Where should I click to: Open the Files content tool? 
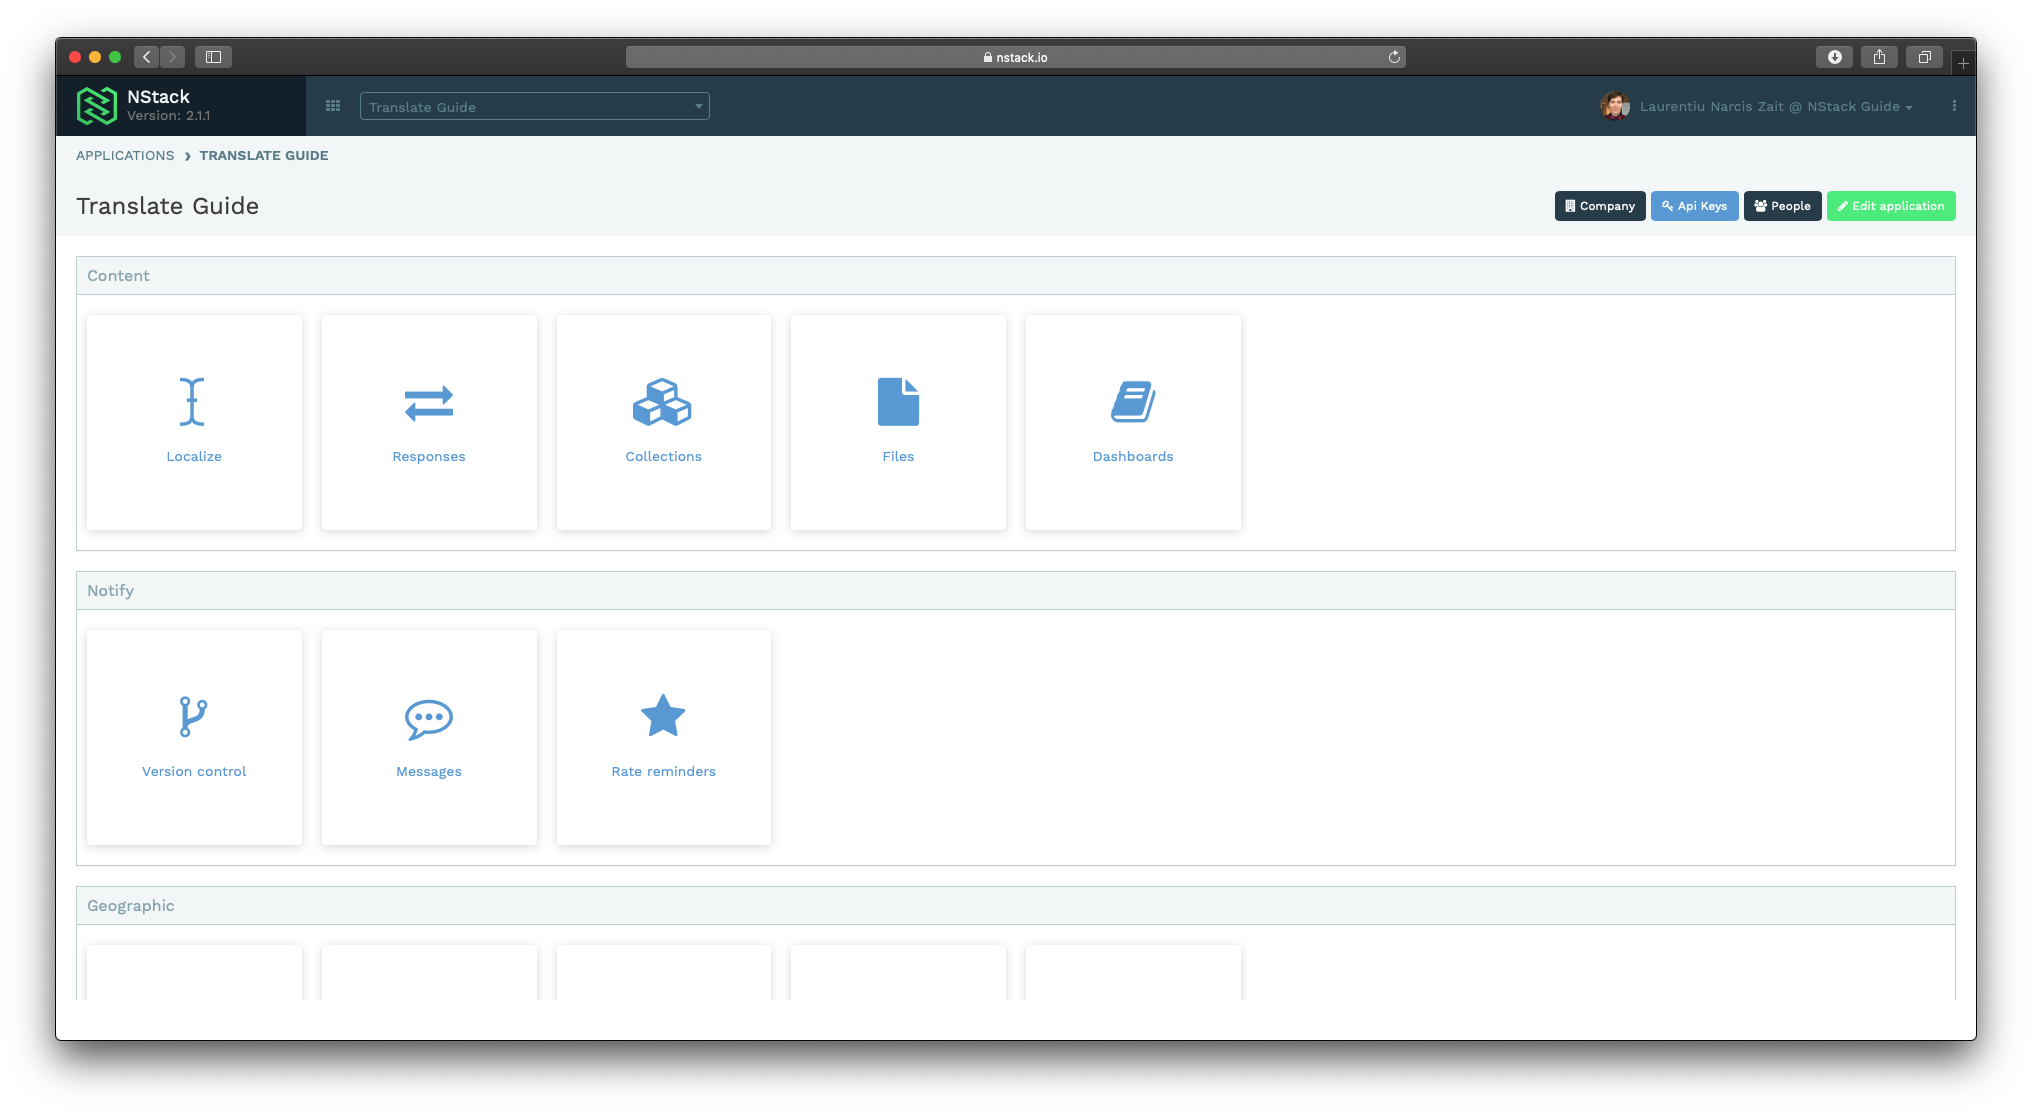pos(898,420)
